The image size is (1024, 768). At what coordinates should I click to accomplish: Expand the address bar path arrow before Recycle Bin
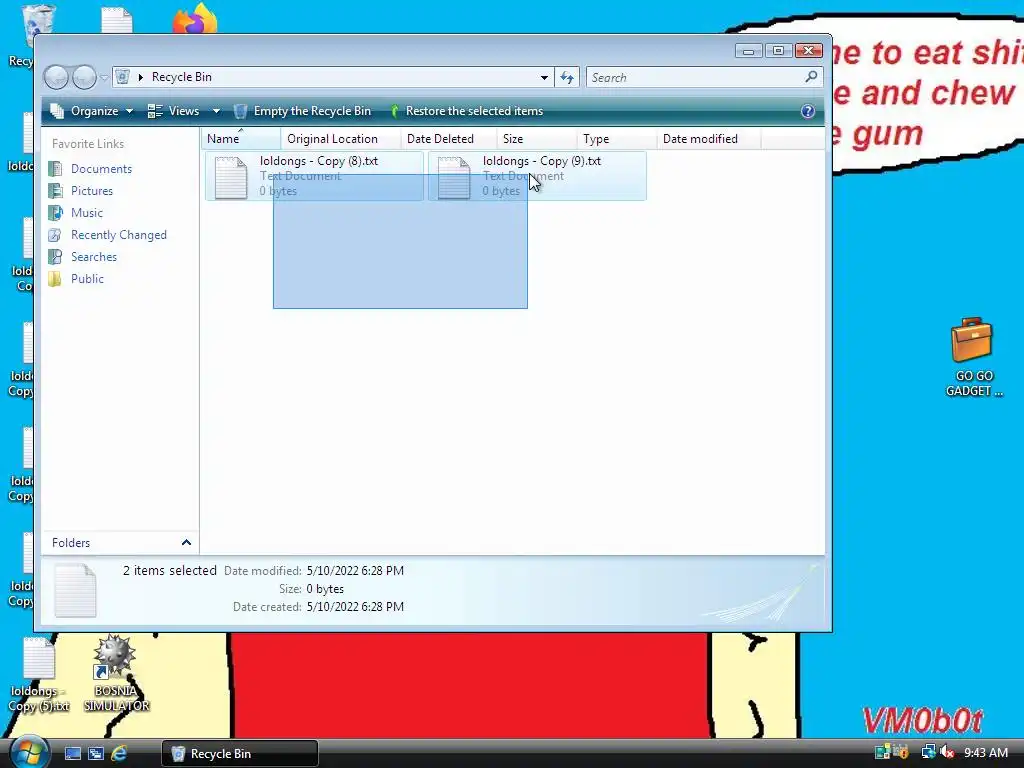[140, 77]
